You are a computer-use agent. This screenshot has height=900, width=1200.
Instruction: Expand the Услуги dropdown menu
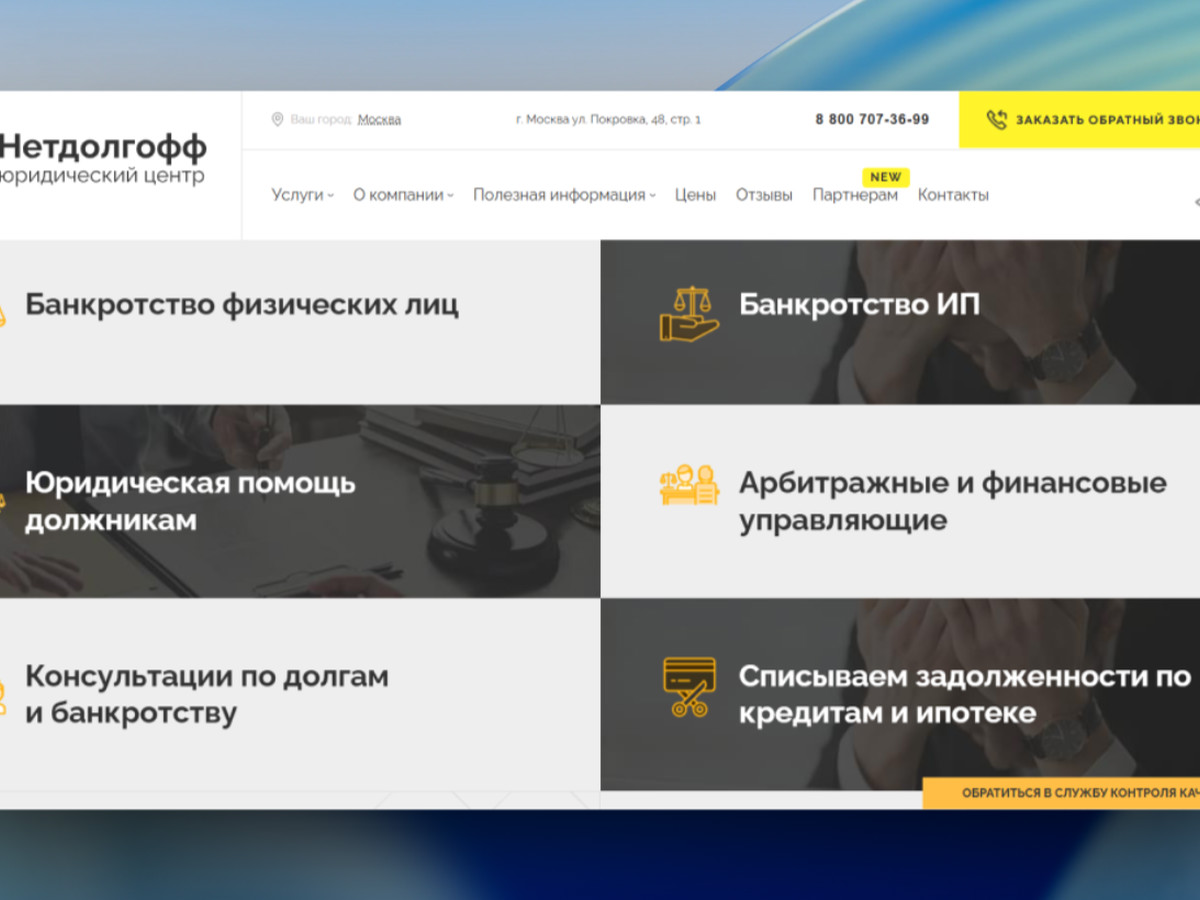click(x=302, y=195)
